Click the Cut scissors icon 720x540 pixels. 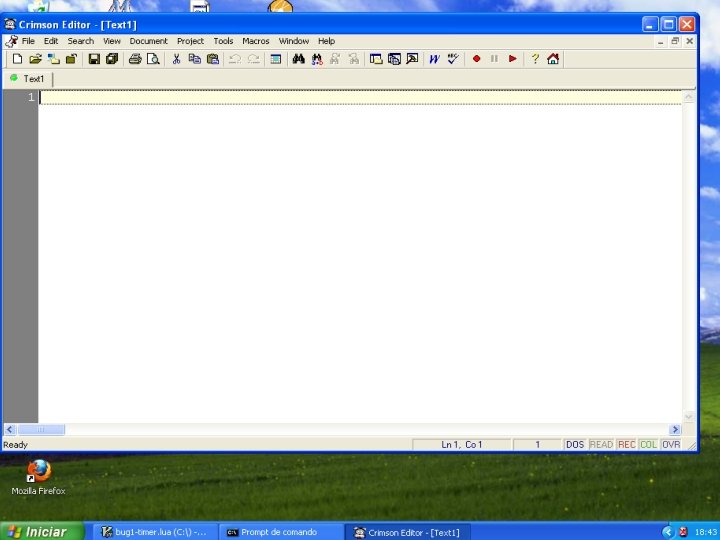tap(176, 59)
